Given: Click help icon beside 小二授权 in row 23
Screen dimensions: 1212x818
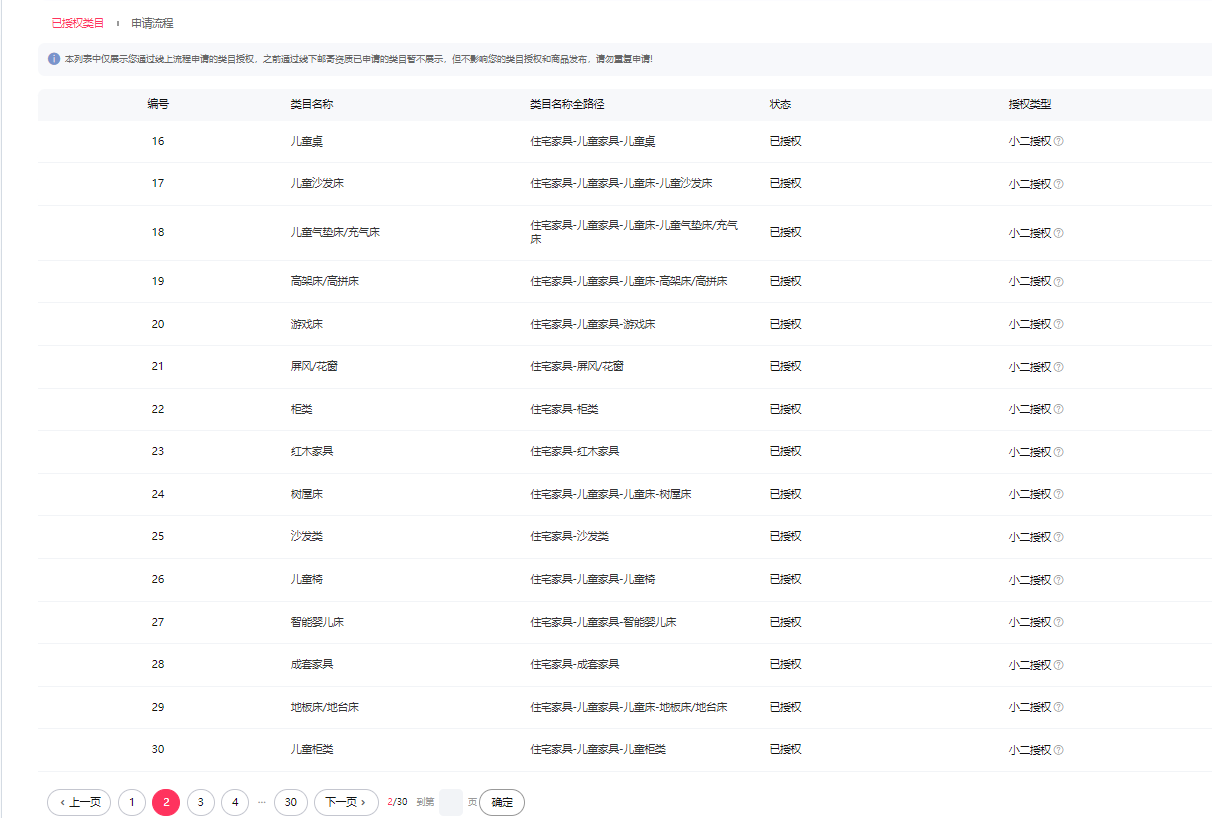Looking at the screenshot, I should [x=1058, y=452].
